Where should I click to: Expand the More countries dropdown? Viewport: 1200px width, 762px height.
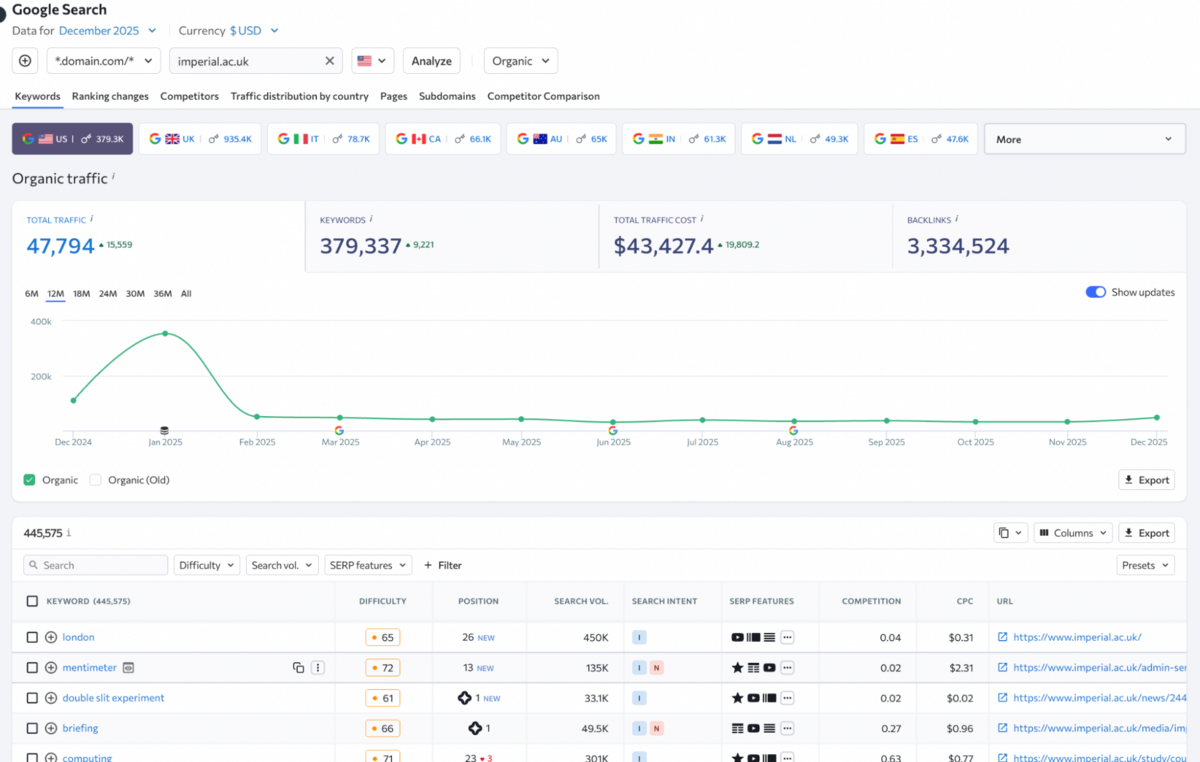pyautogui.click(x=1085, y=139)
